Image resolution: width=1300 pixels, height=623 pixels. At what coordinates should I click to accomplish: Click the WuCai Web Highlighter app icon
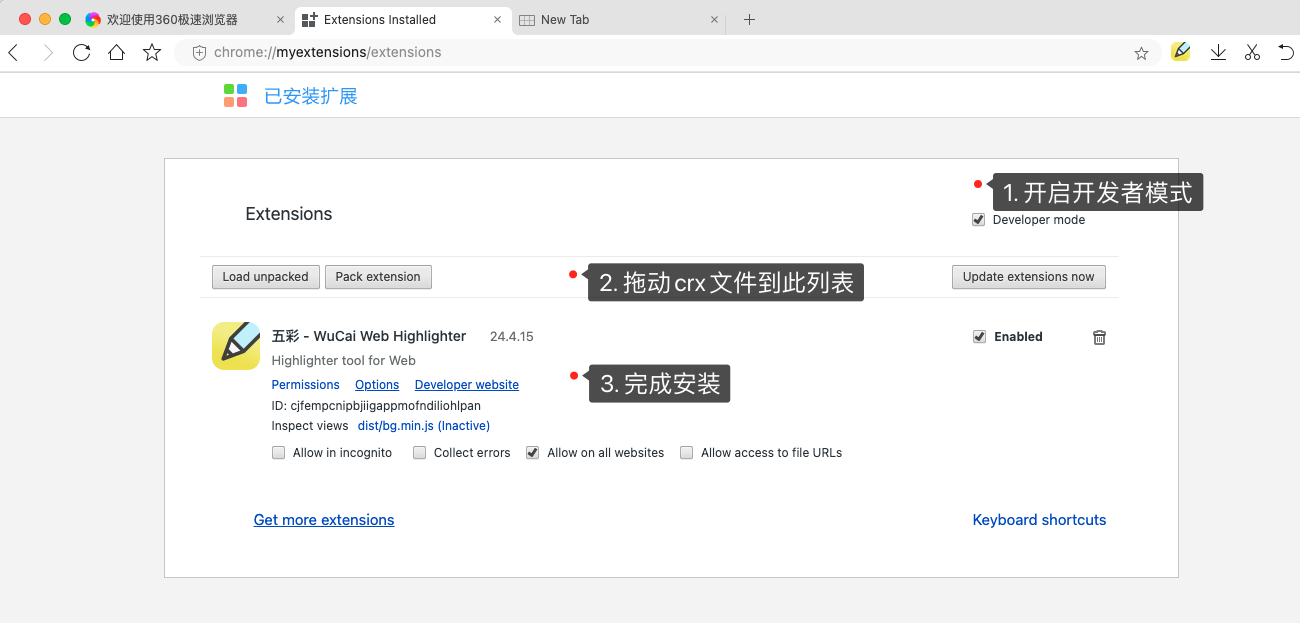(x=236, y=346)
